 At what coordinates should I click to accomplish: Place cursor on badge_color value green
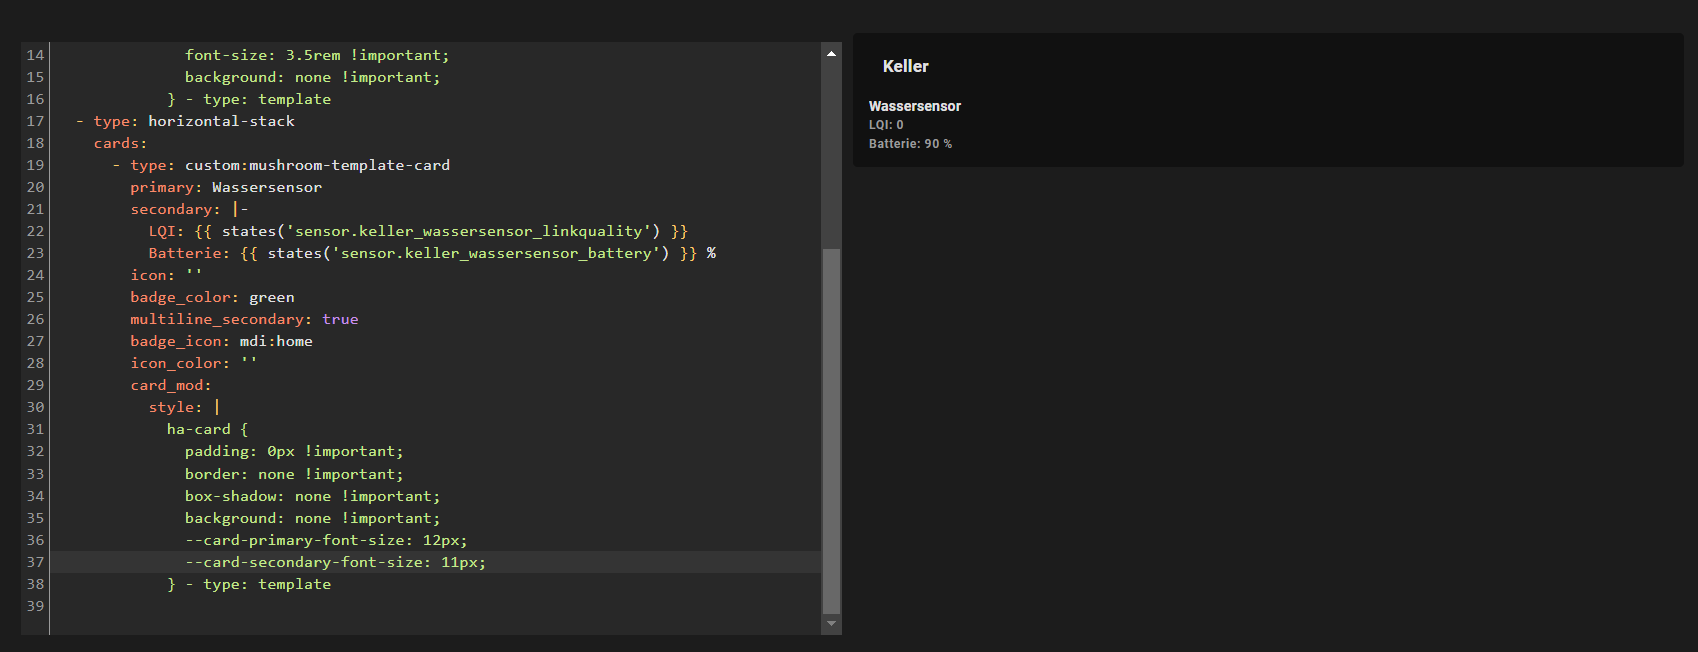pyautogui.click(x=271, y=297)
